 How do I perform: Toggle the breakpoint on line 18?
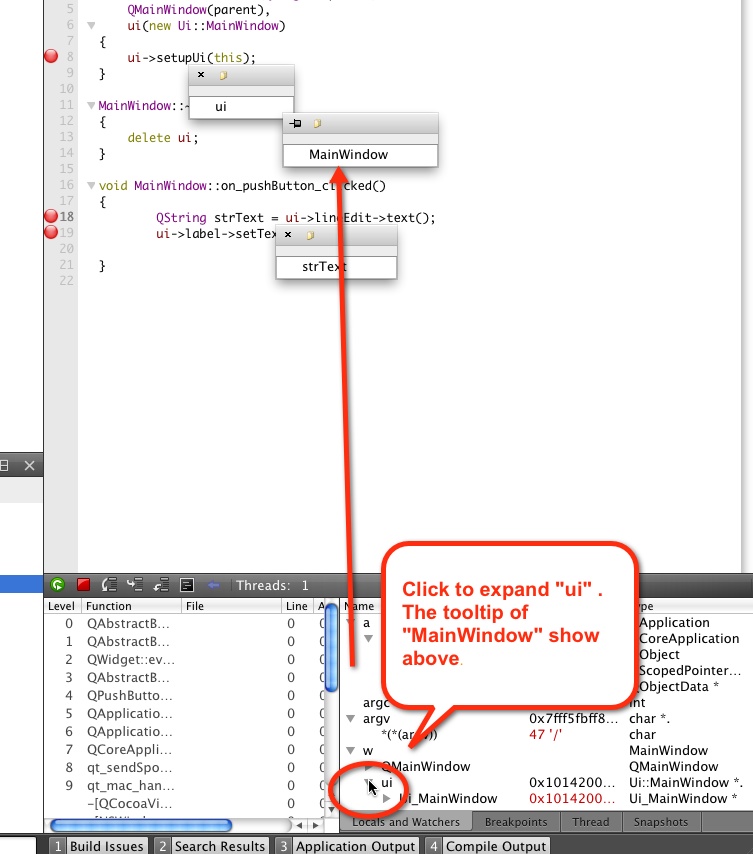52,217
